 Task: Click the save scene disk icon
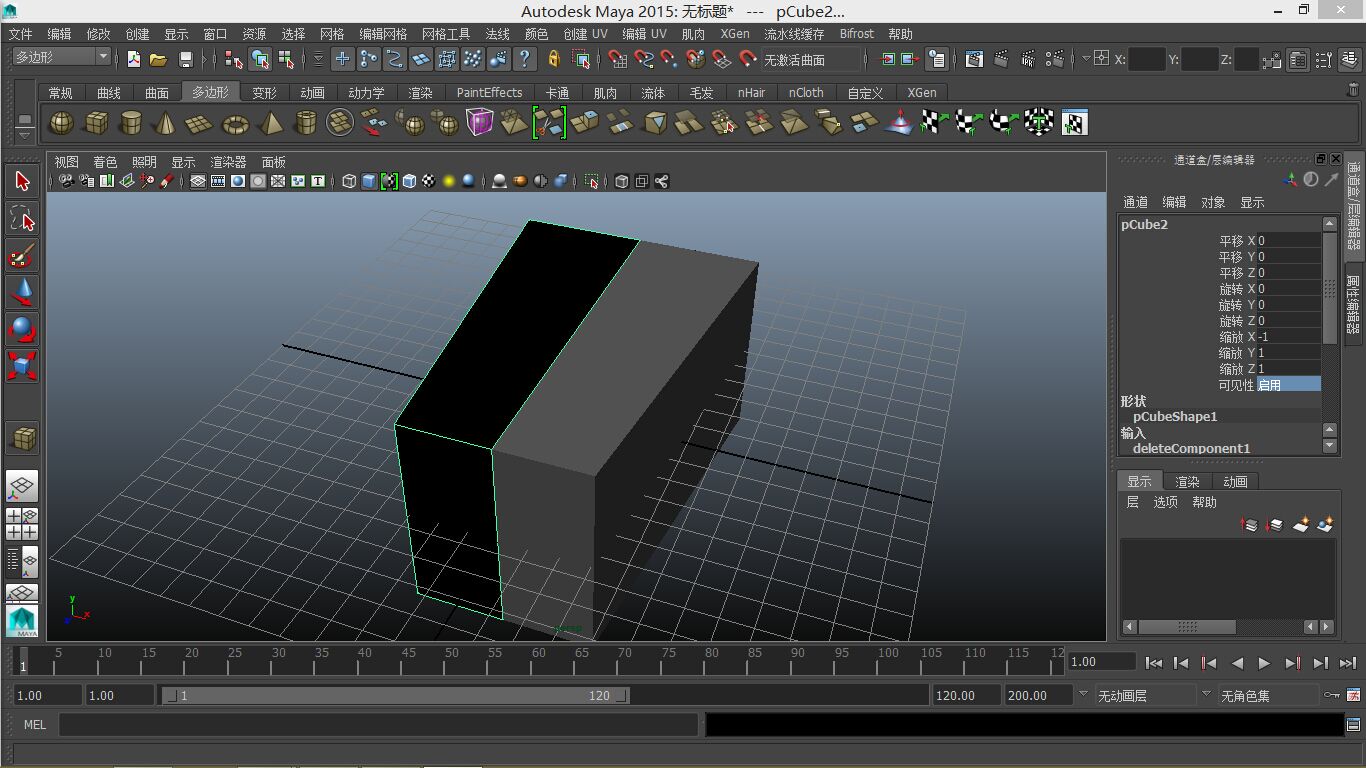185,59
